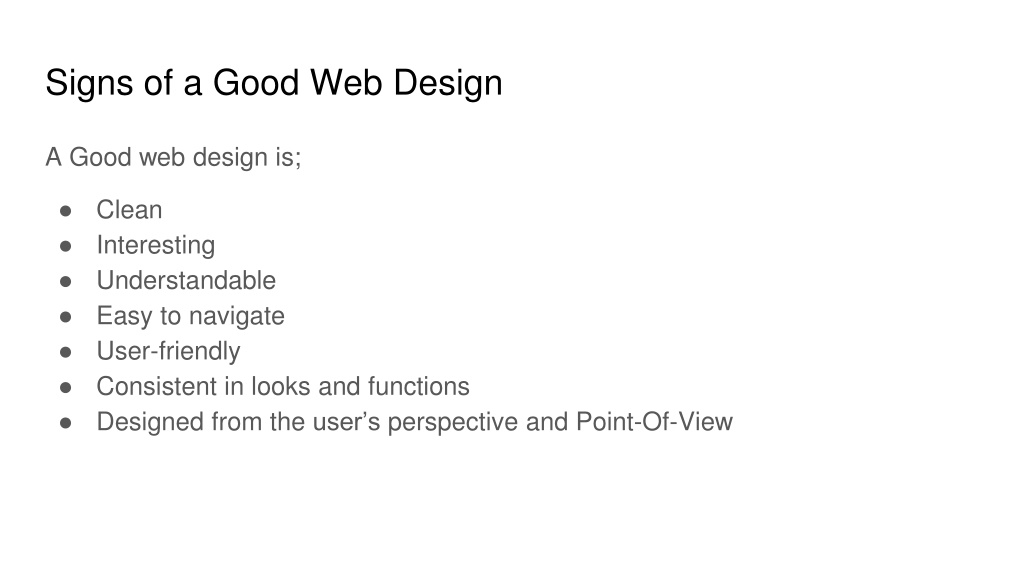1024x576 pixels.
Task: Click the bullet dot beside 'Easy to navigate'
Action: (x=65, y=317)
